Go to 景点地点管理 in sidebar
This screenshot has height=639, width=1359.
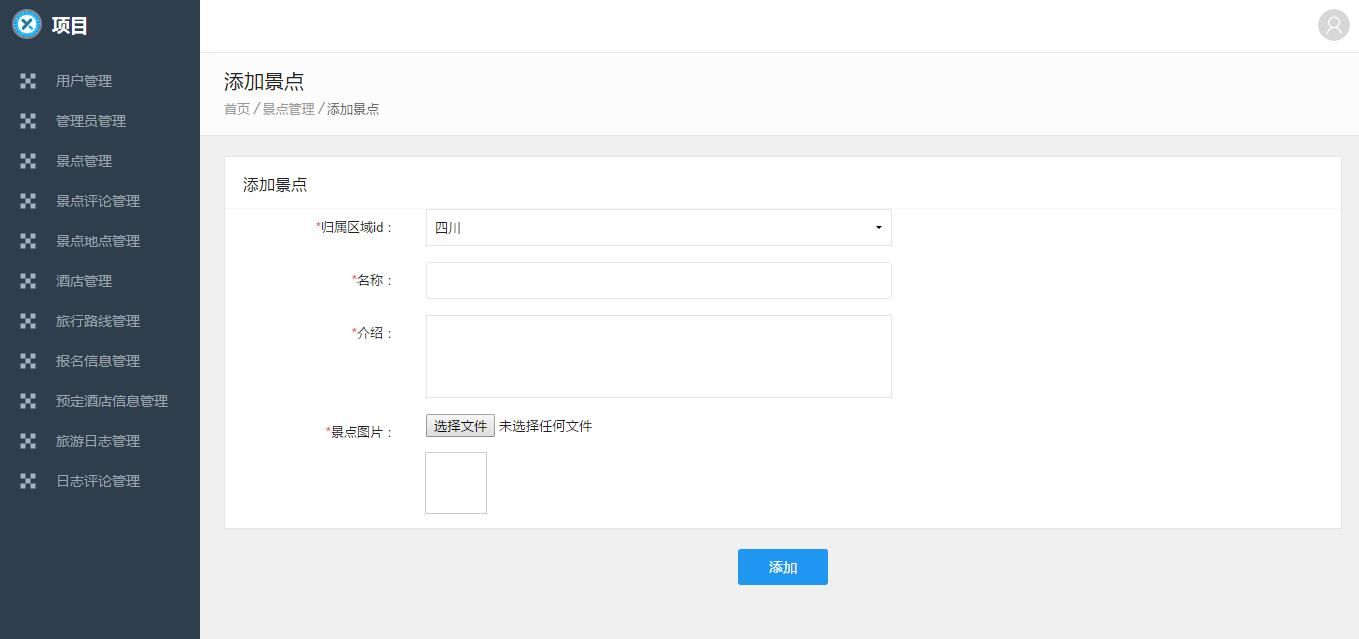click(x=98, y=241)
